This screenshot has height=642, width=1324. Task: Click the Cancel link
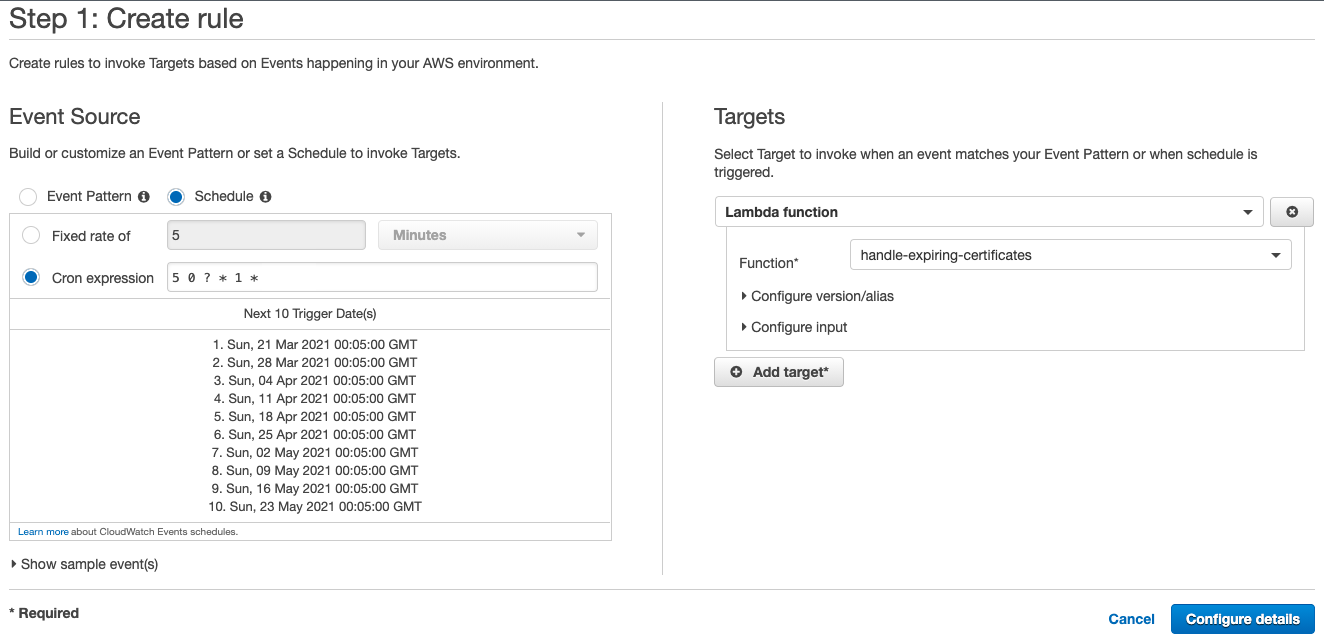tap(1131, 618)
